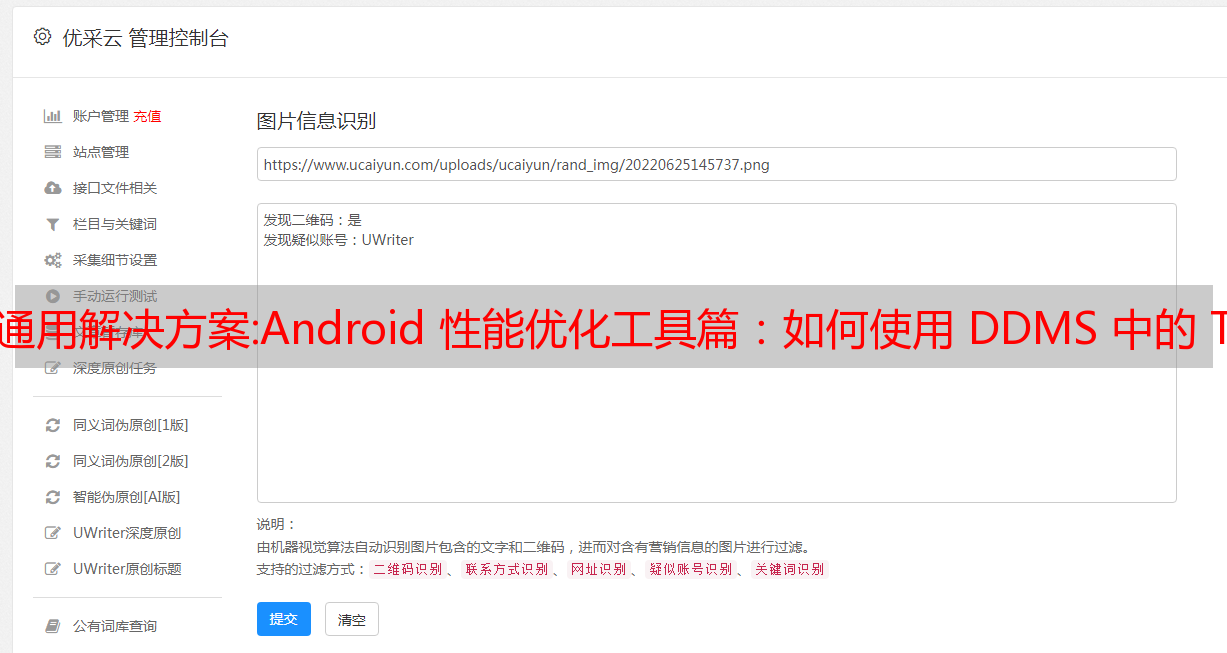Screen dimensions: 1227x653
Task: Click the refresh icon for 智能伪原创[AI版]
Action: 53,497
